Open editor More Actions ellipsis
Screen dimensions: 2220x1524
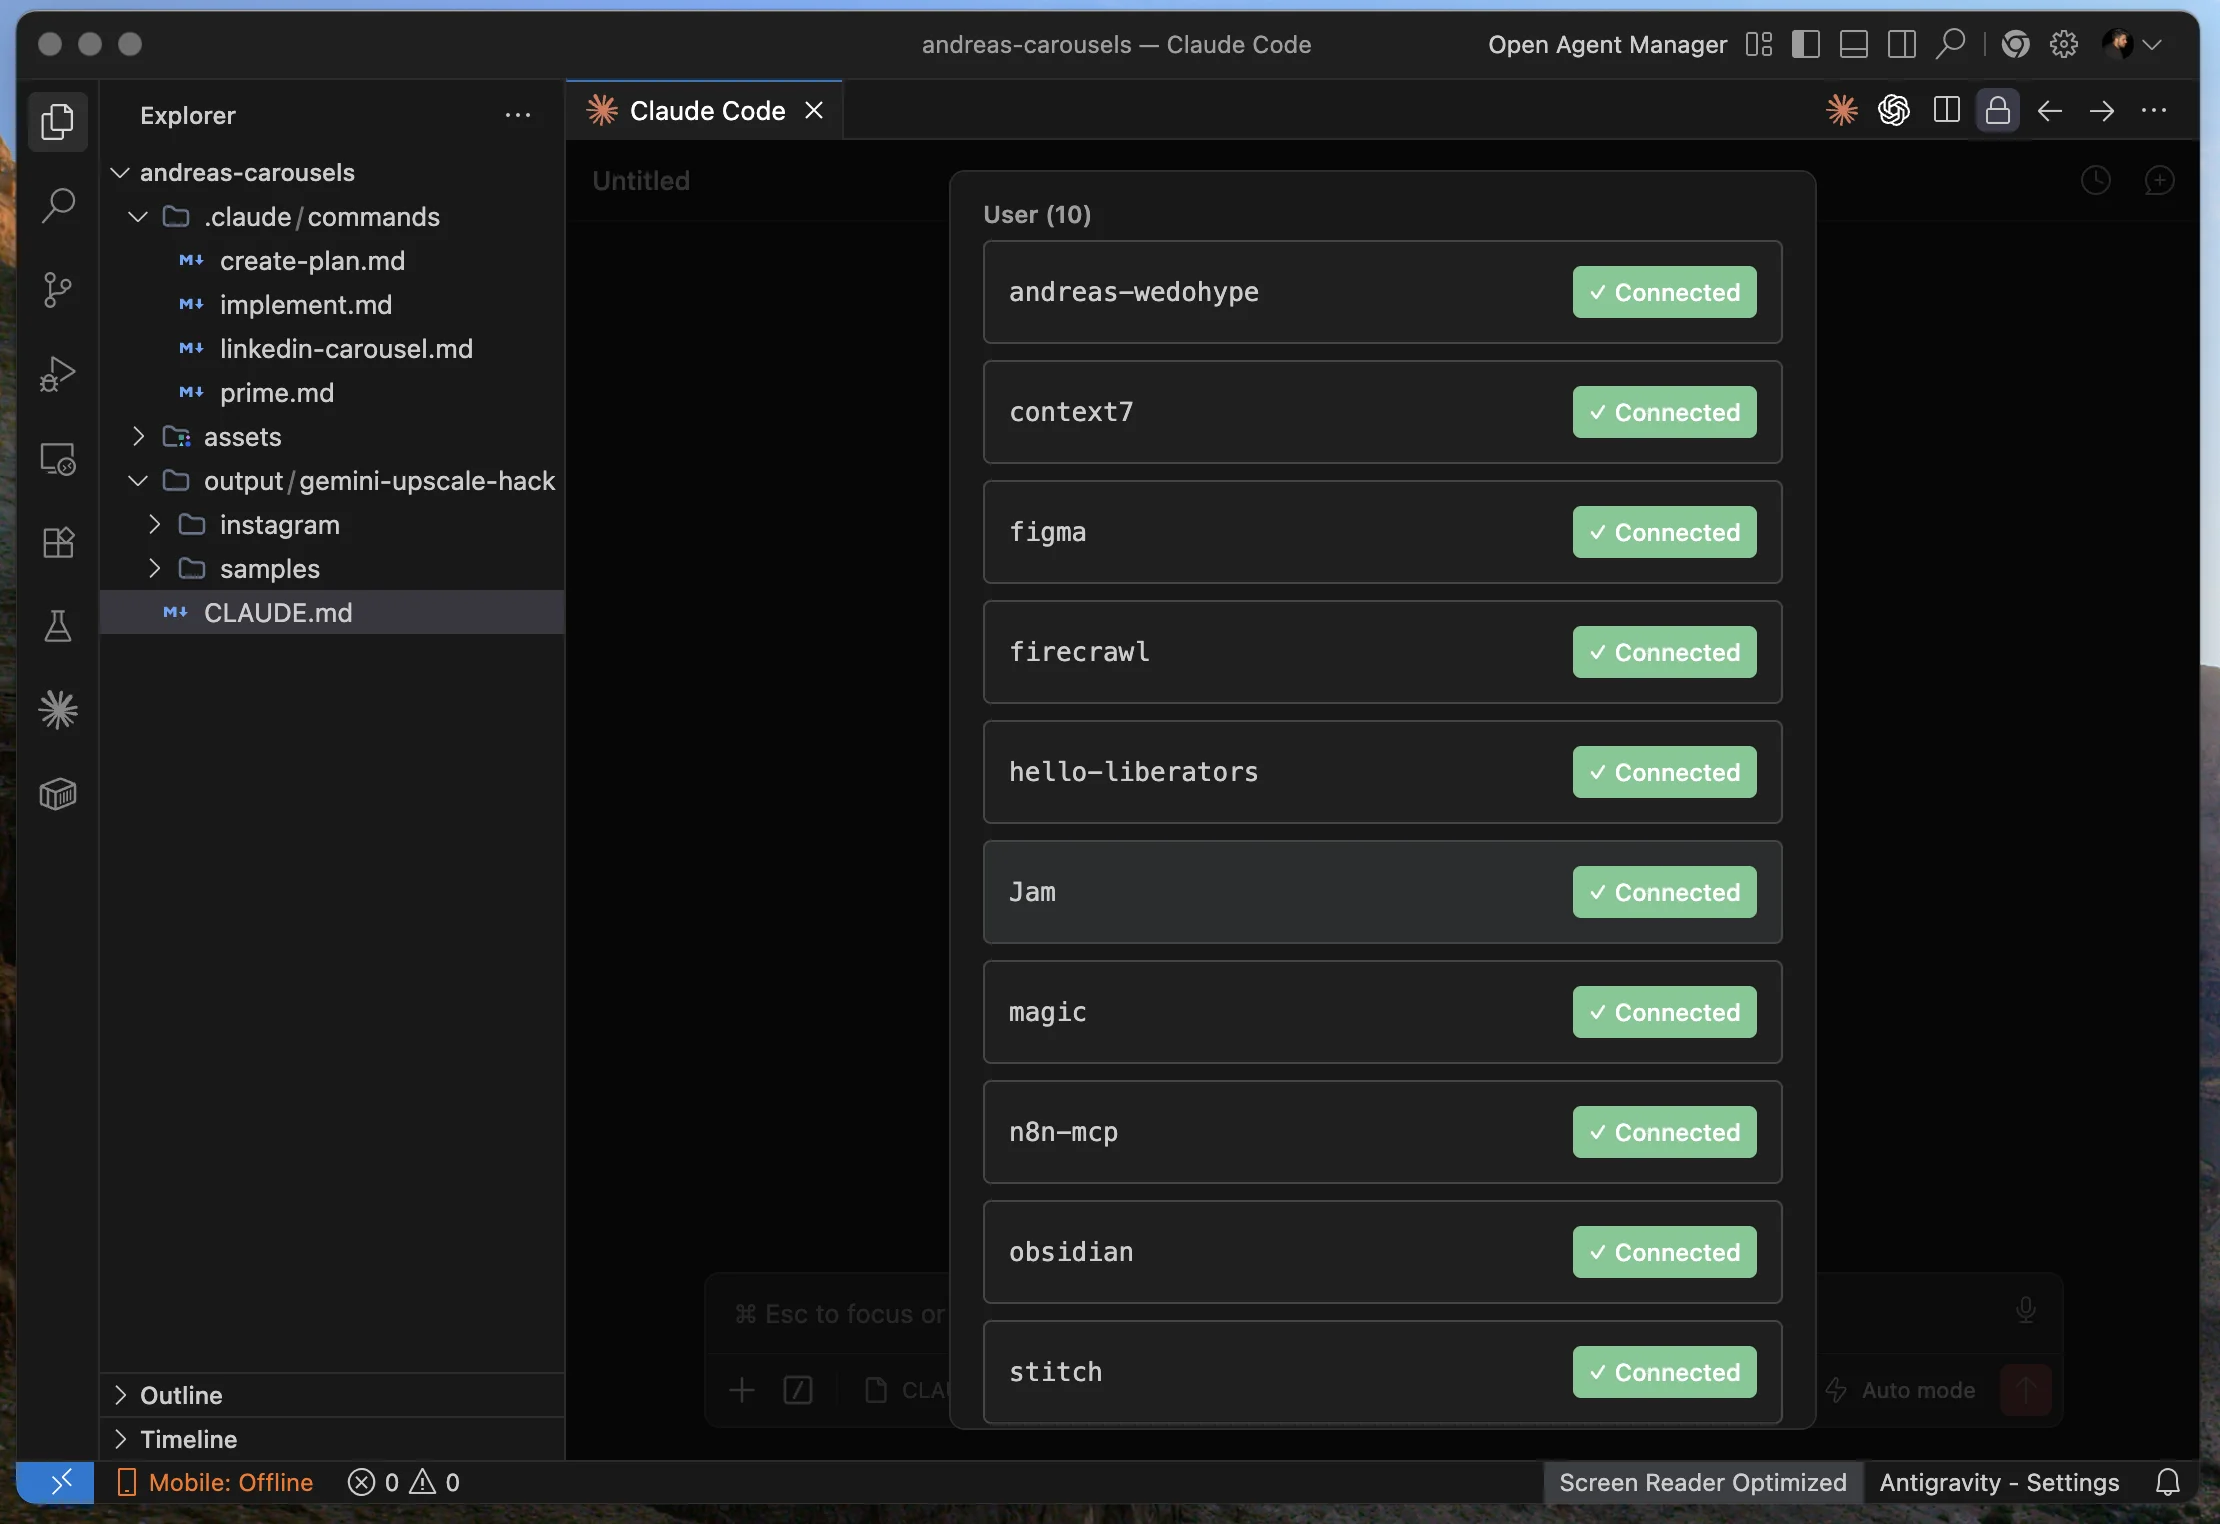pos(2154,110)
